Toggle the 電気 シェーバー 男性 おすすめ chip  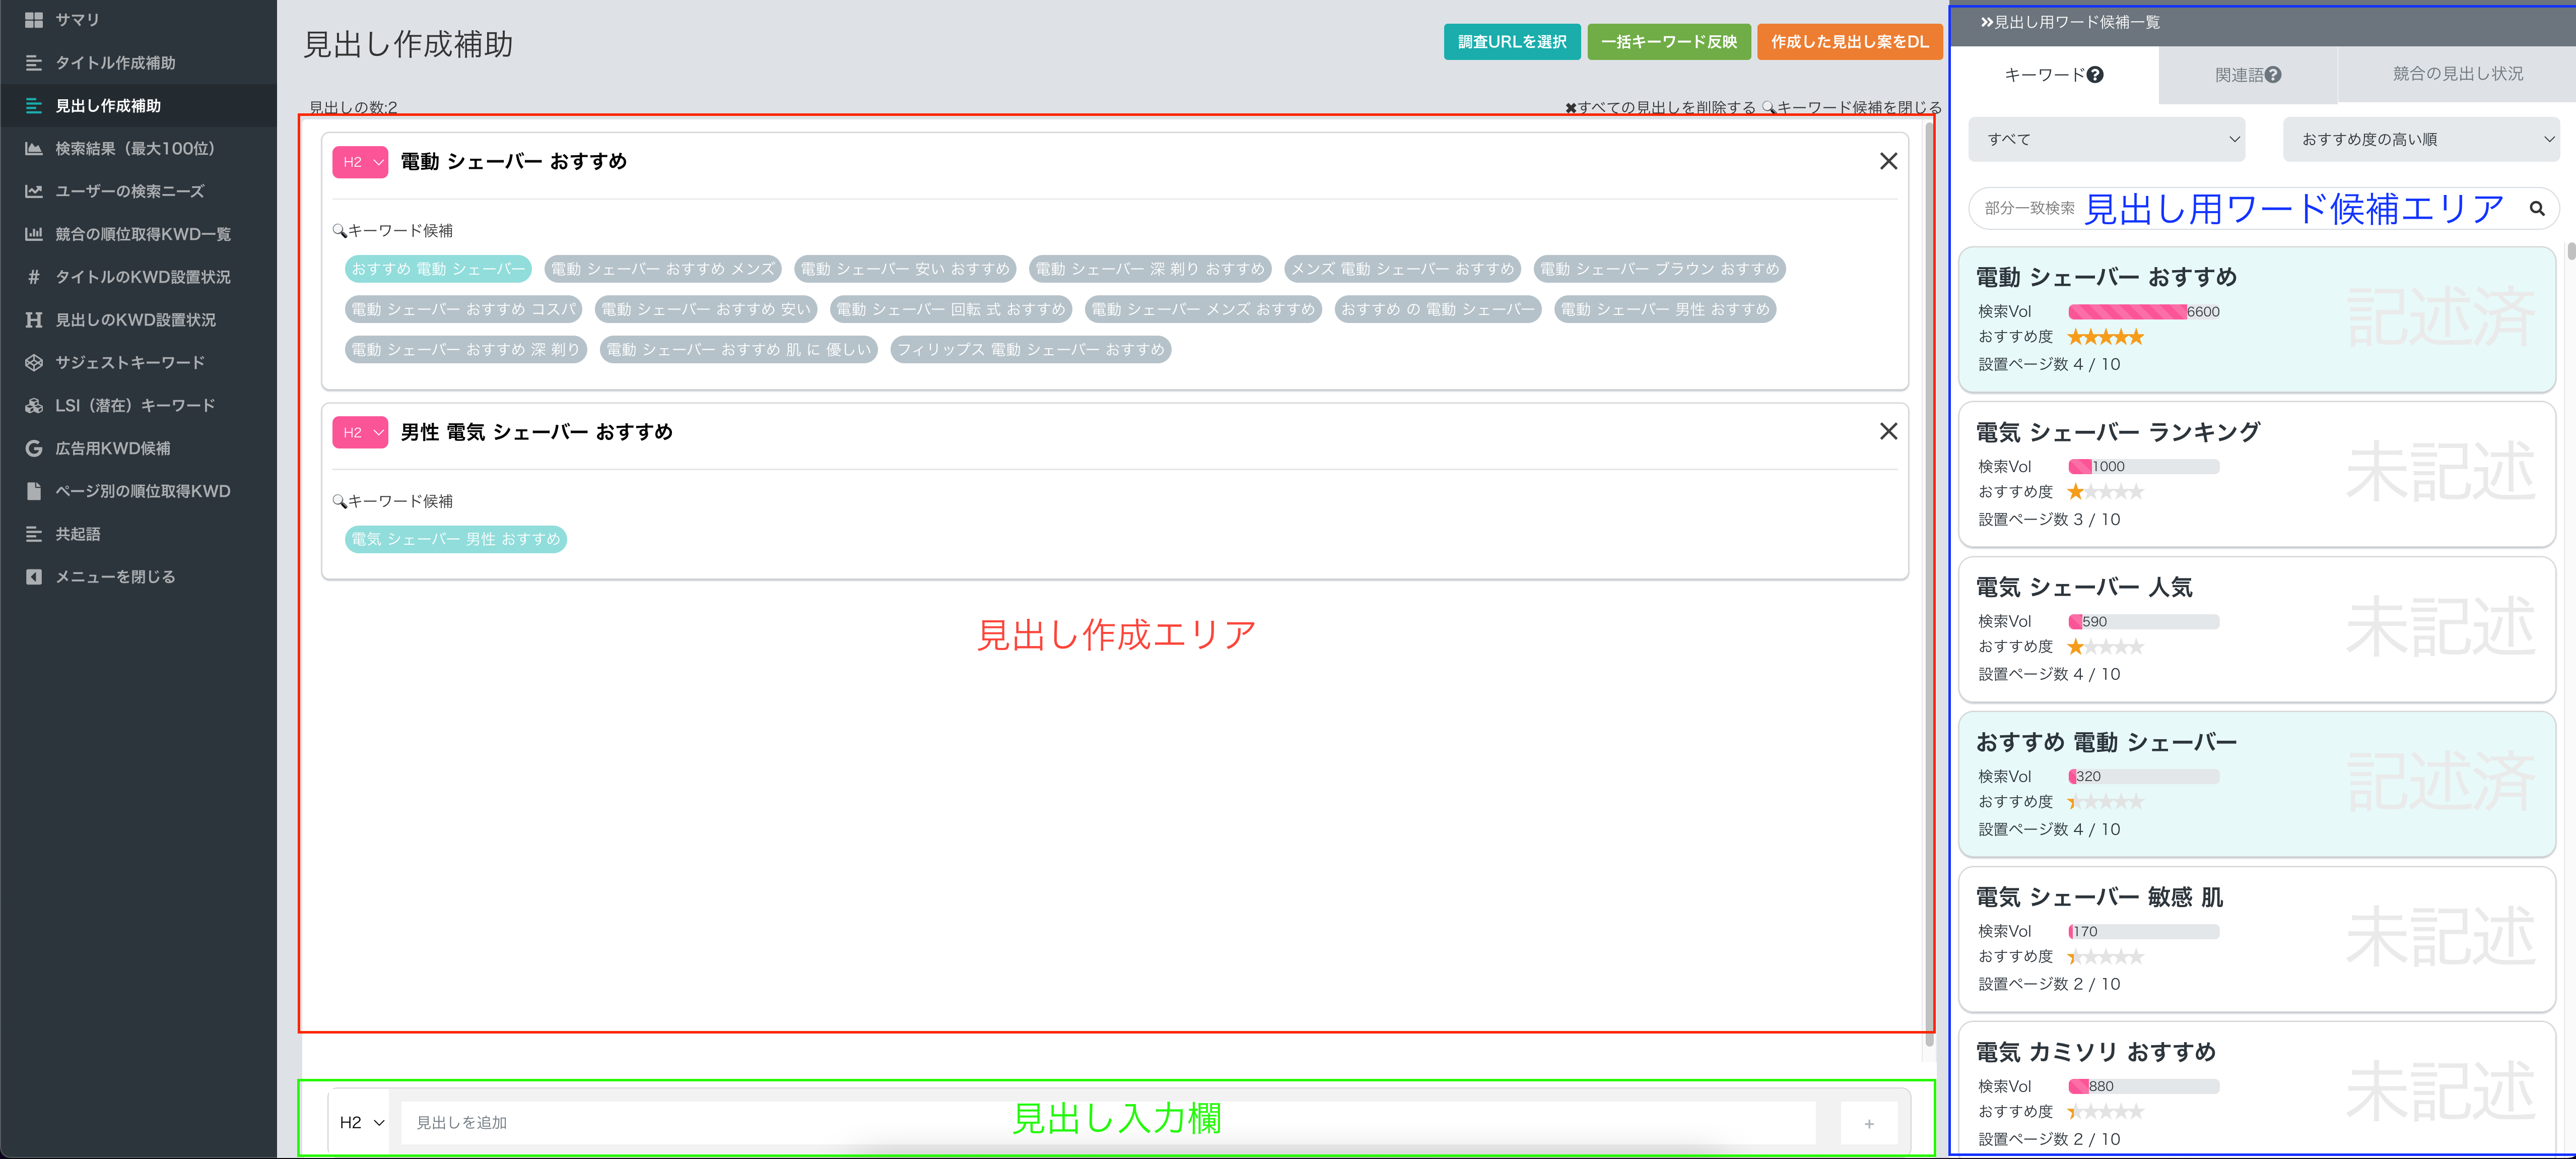pos(455,539)
